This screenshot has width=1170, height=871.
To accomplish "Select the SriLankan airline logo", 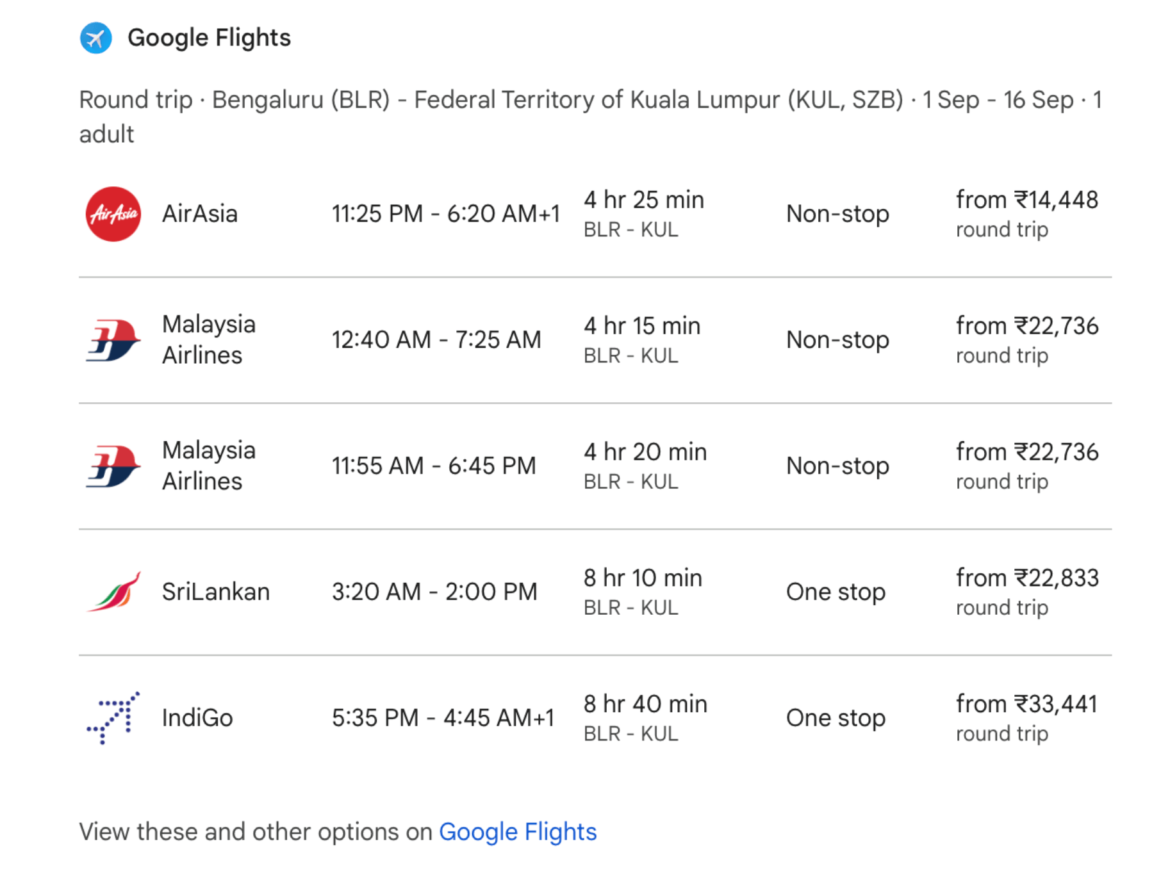I will (112, 591).
